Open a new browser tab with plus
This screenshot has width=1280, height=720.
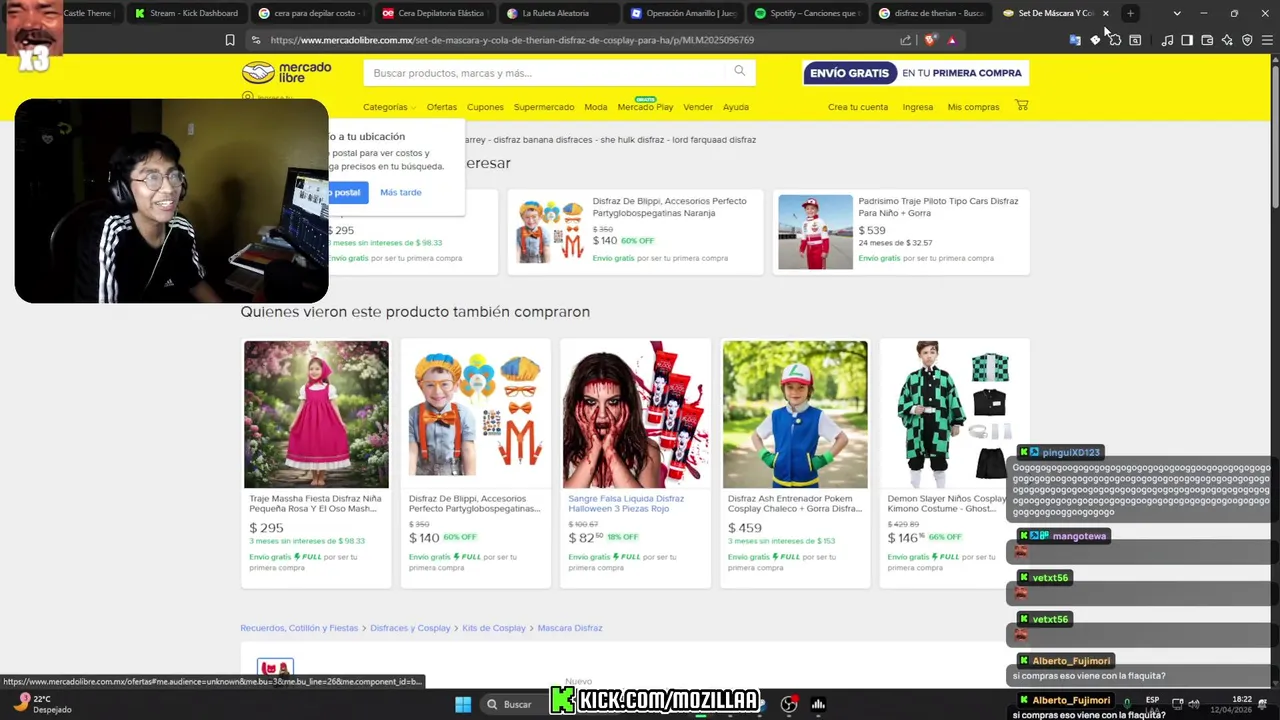coord(1130,13)
